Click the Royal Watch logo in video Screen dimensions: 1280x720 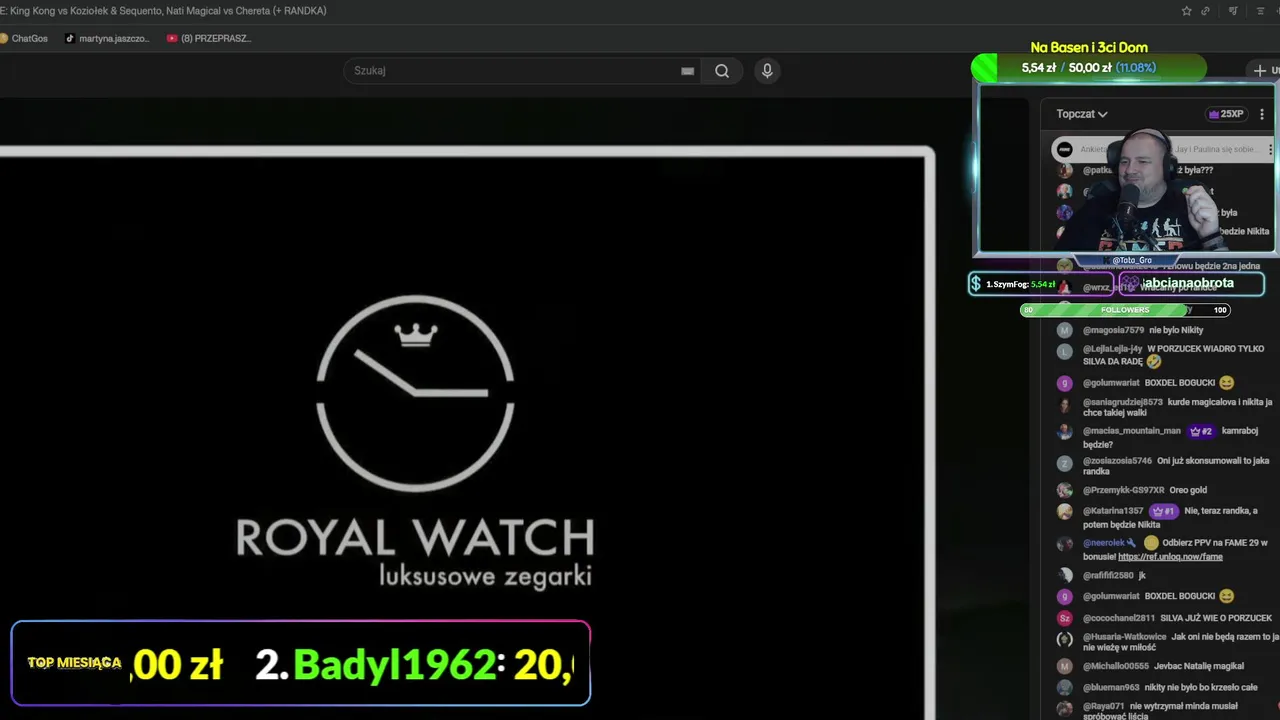pos(415,441)
